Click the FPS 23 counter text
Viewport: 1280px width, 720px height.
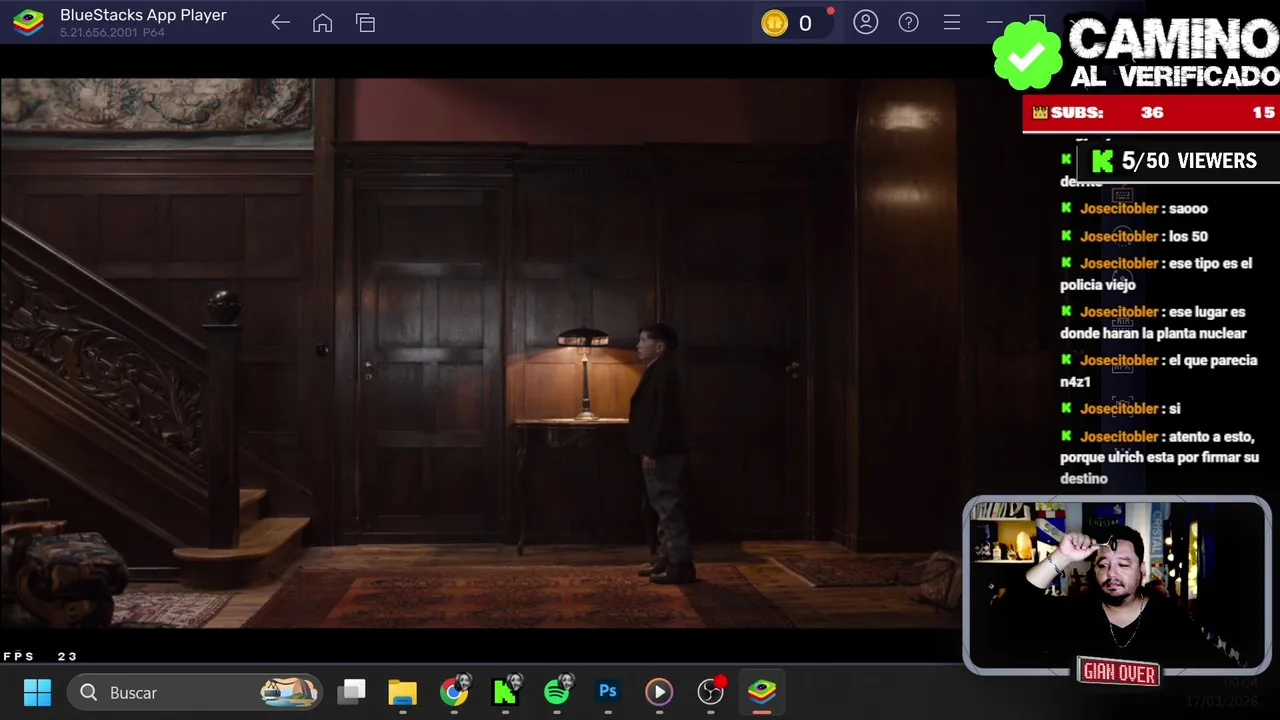click(x=40, y=656)
